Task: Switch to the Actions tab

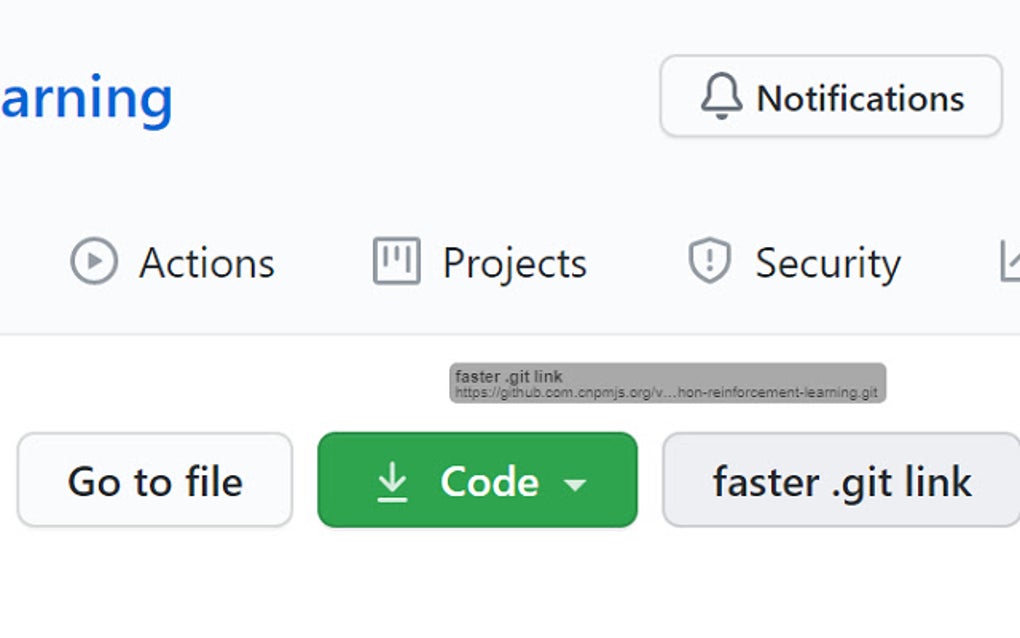Action: [206, 263]
